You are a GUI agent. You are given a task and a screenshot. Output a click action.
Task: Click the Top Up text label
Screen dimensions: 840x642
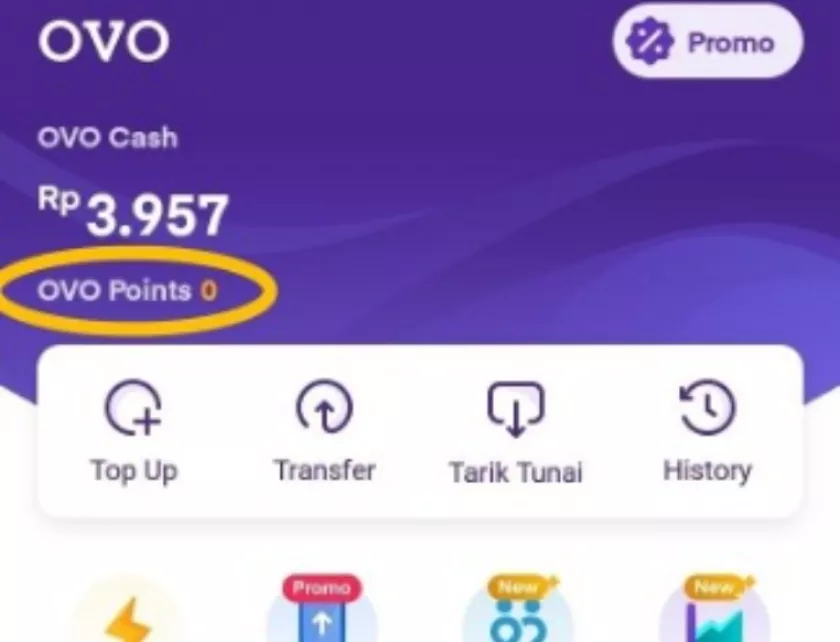(x=134, y=472)
